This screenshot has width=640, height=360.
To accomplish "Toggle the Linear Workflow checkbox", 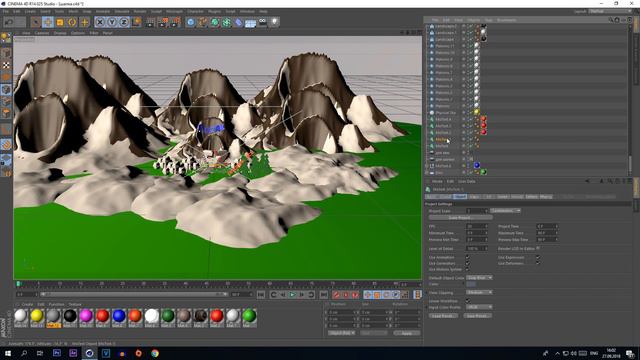I will point(467,301).
